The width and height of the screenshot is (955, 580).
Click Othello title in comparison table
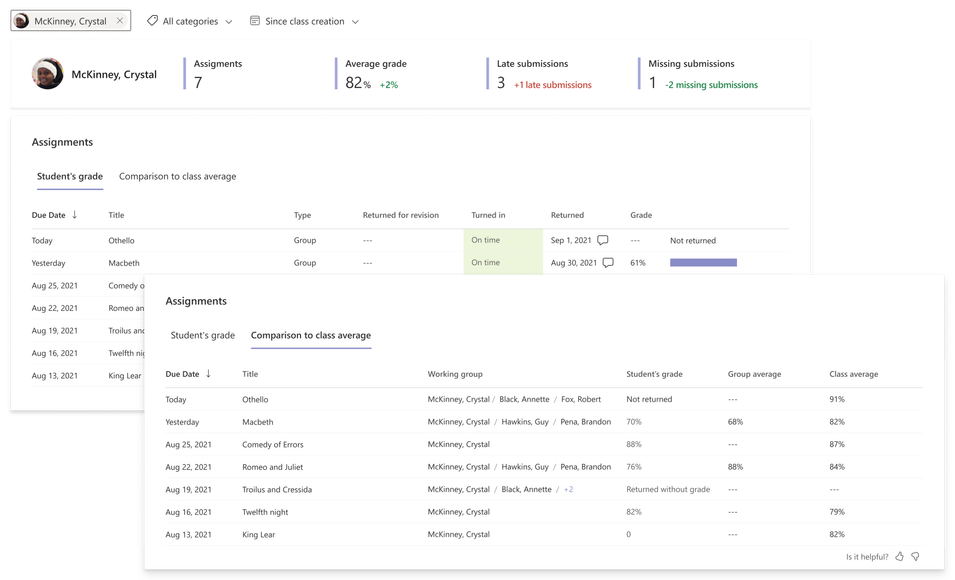pos(255,400)
